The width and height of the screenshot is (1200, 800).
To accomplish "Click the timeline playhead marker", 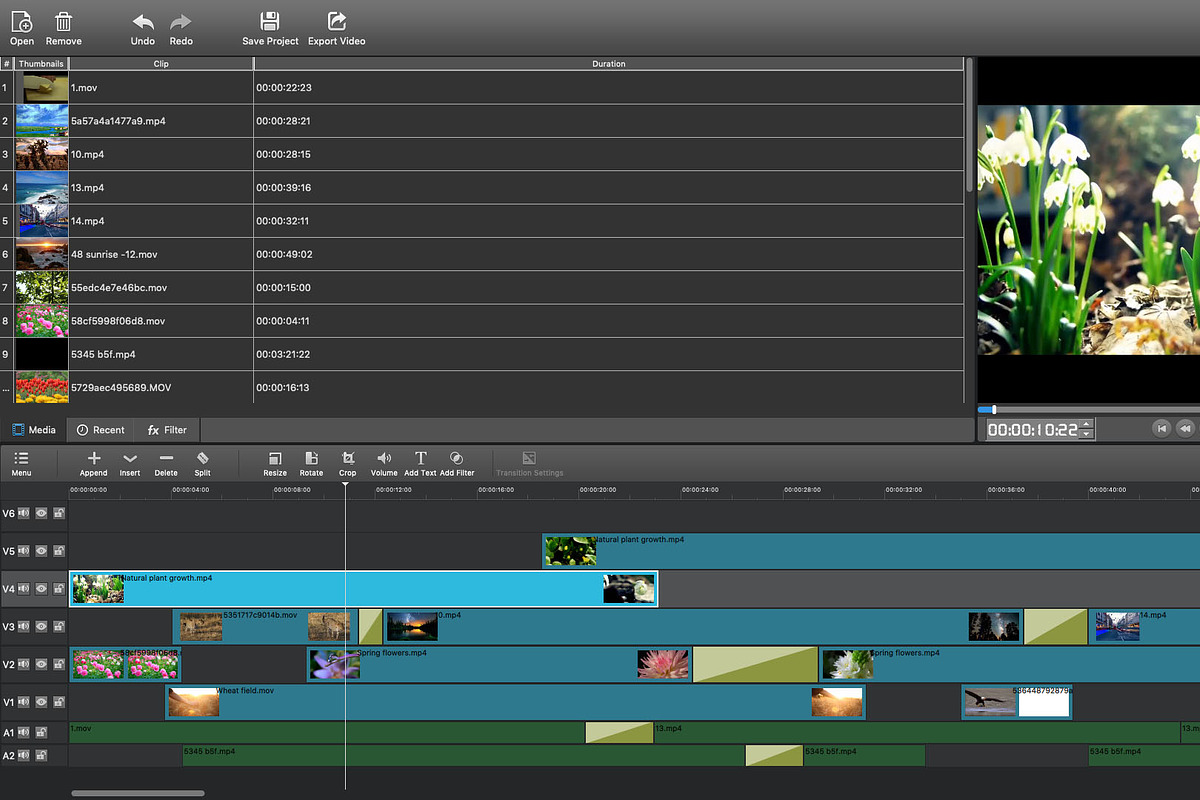I will tap(345, 486).
